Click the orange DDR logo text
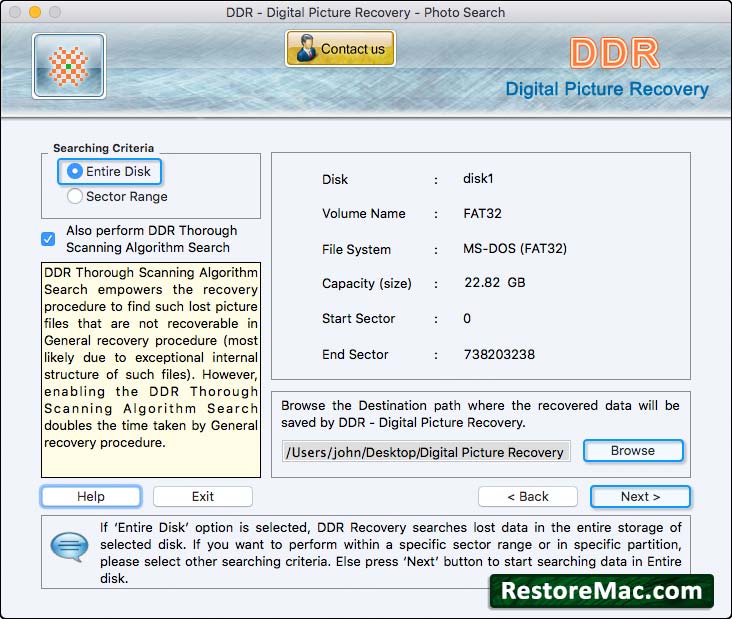The height and width of the screenshot is (619, 732). (615, 53)
